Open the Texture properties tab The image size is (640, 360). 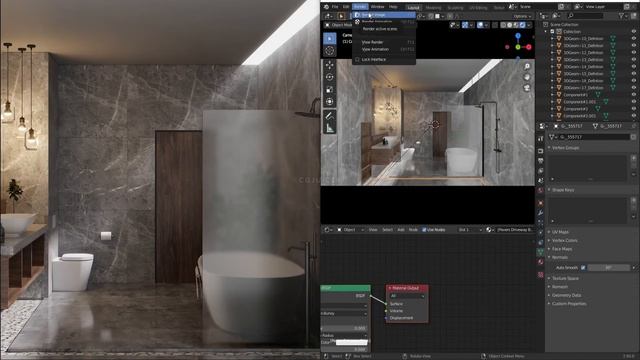[x=541, y=275]
